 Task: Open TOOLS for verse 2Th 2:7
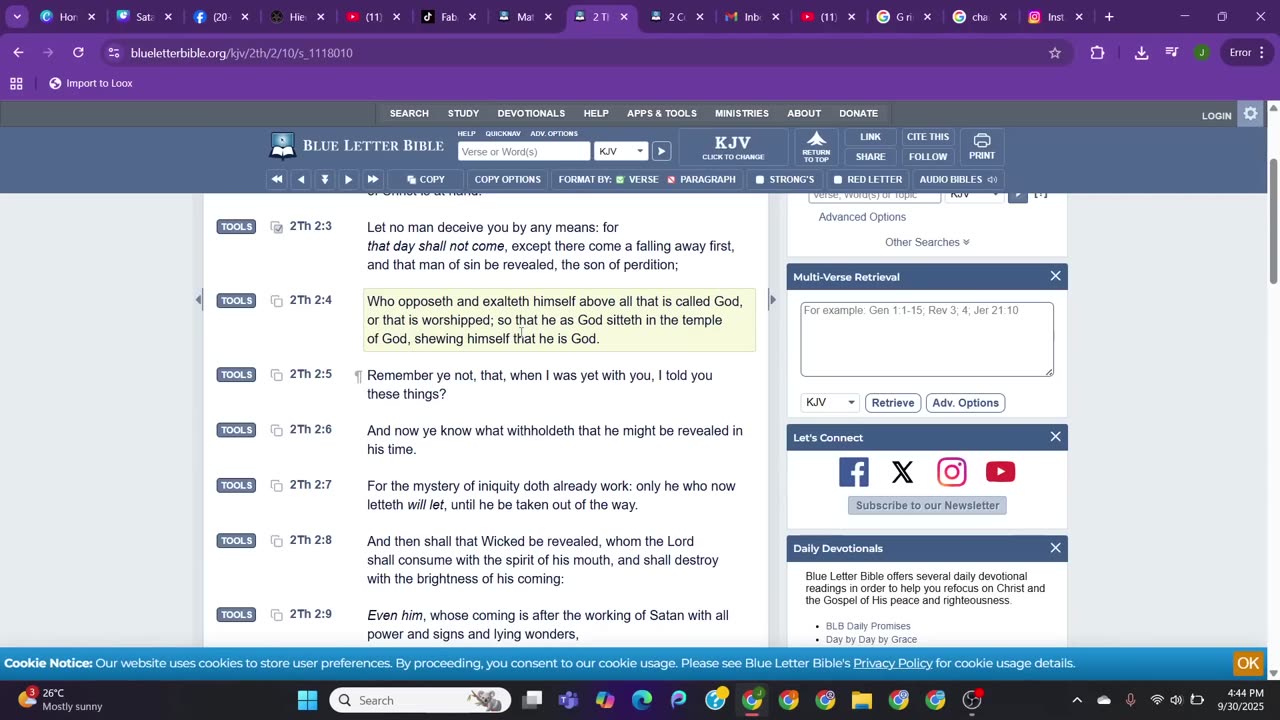click(x=236, y=486)
